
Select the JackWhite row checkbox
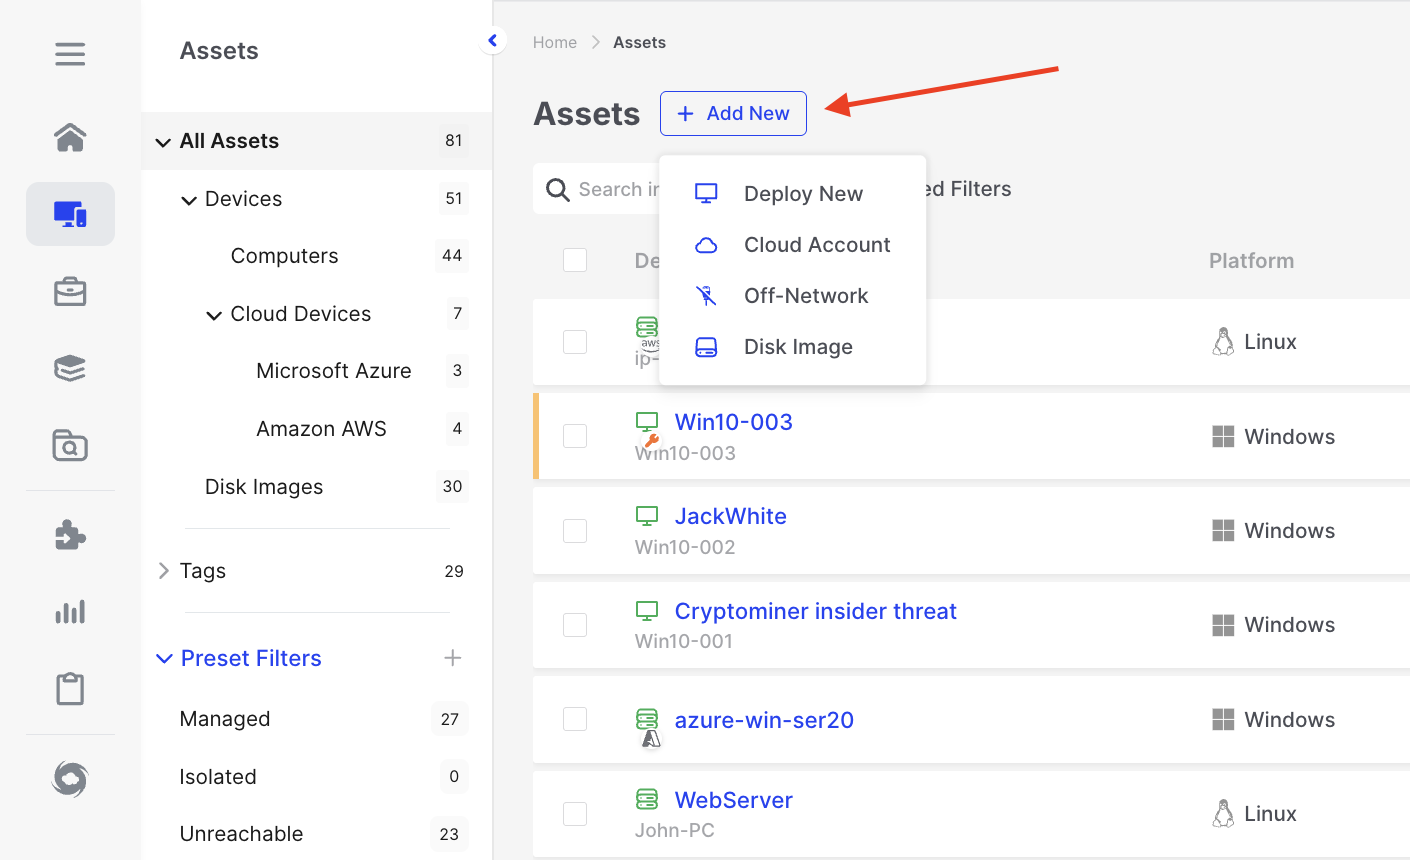tap(575, 531)
